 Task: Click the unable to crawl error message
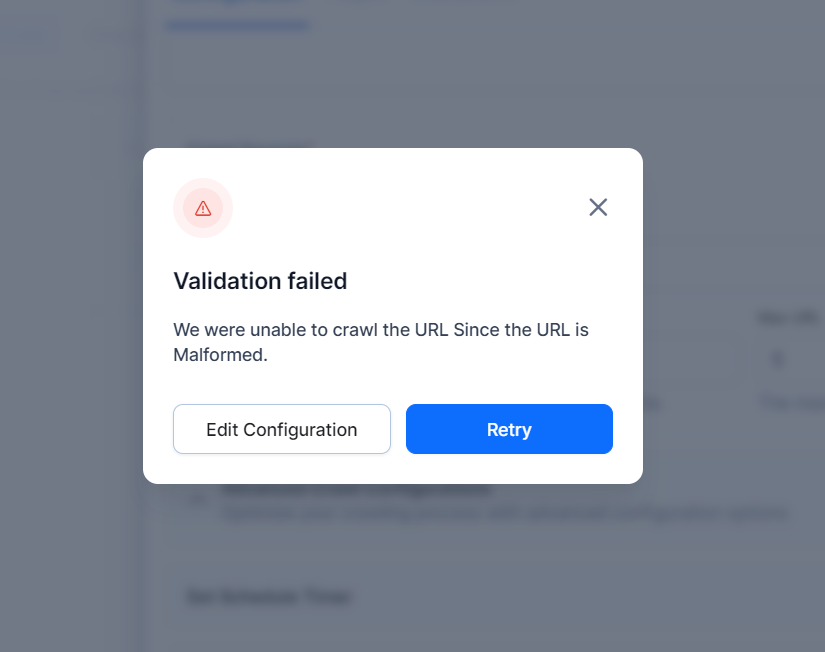(x=381, y=330)
